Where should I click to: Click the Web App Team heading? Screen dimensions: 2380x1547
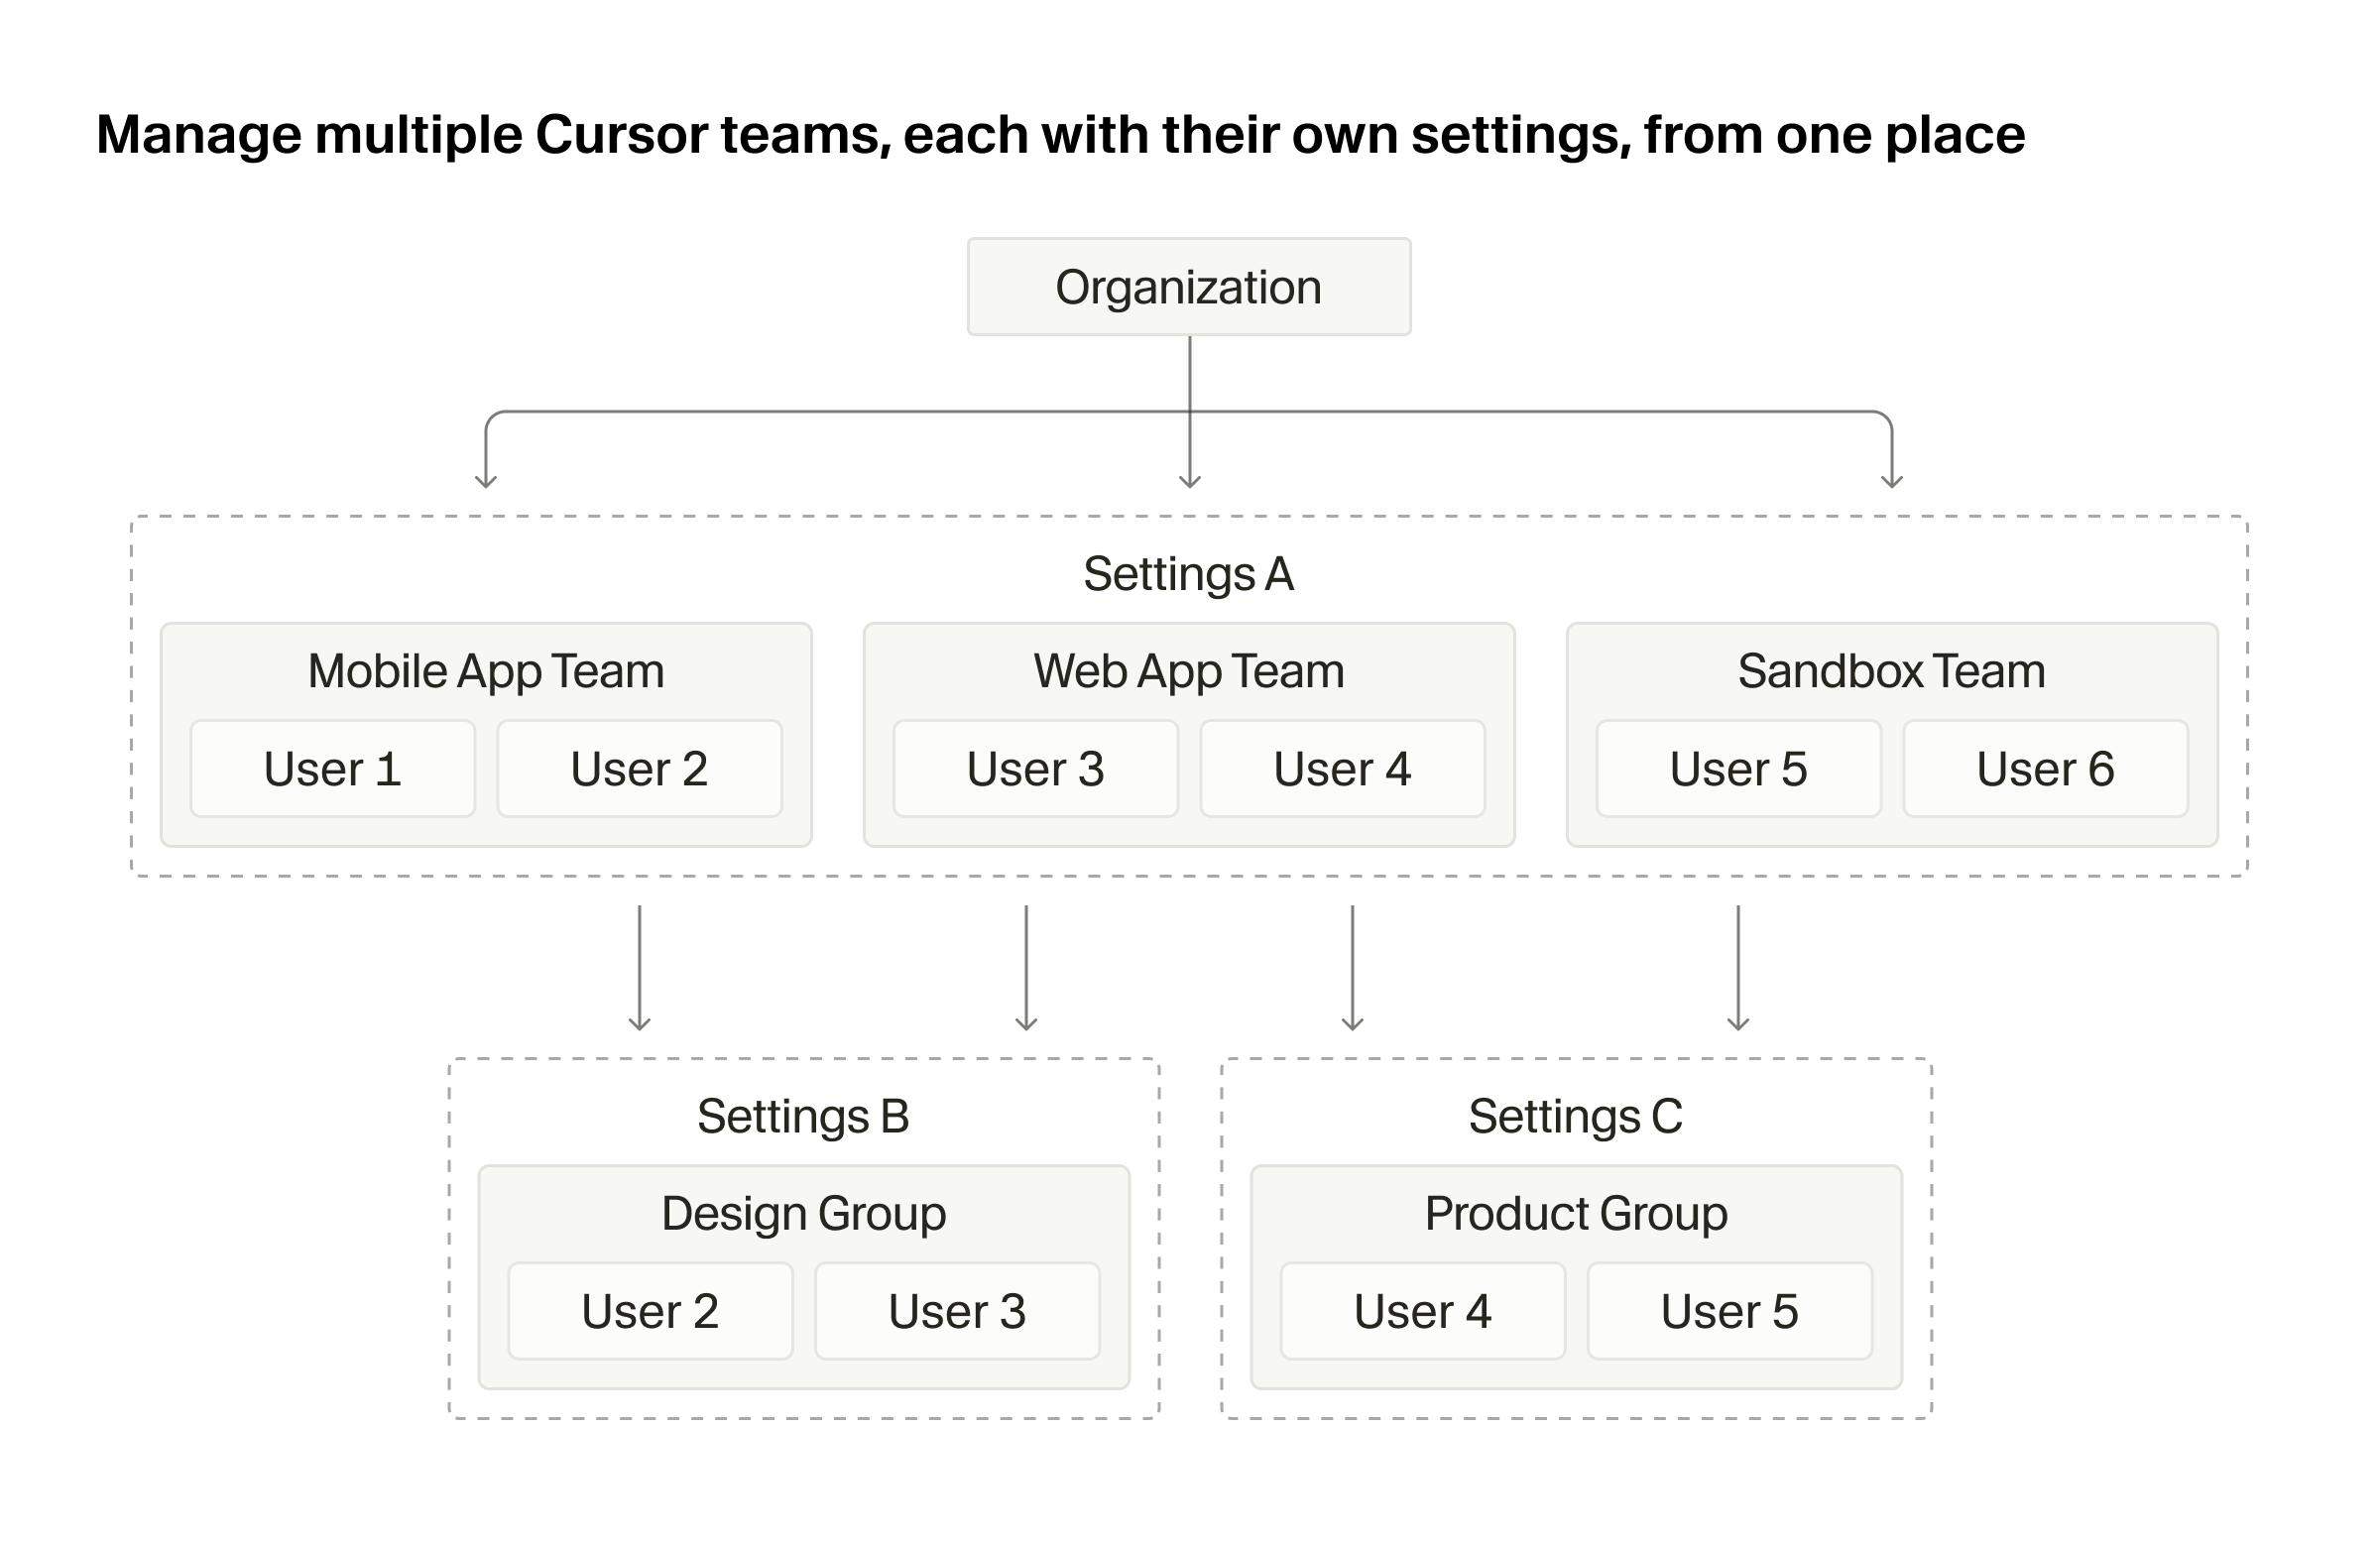click(x=1189, y=671)
